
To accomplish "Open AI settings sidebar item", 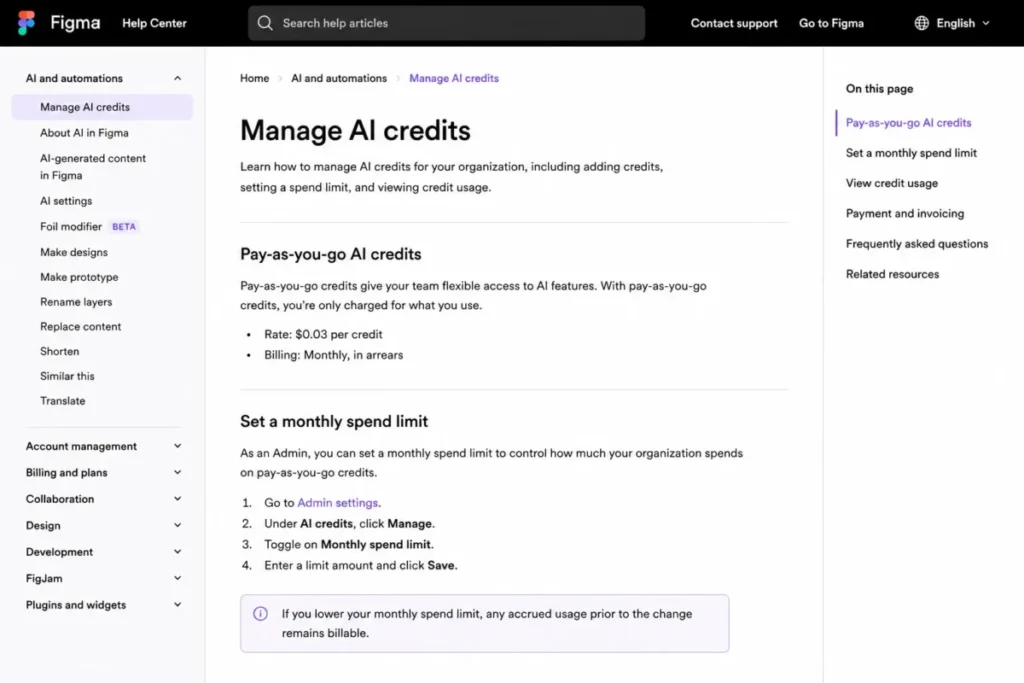I will (x=66, y=201).
